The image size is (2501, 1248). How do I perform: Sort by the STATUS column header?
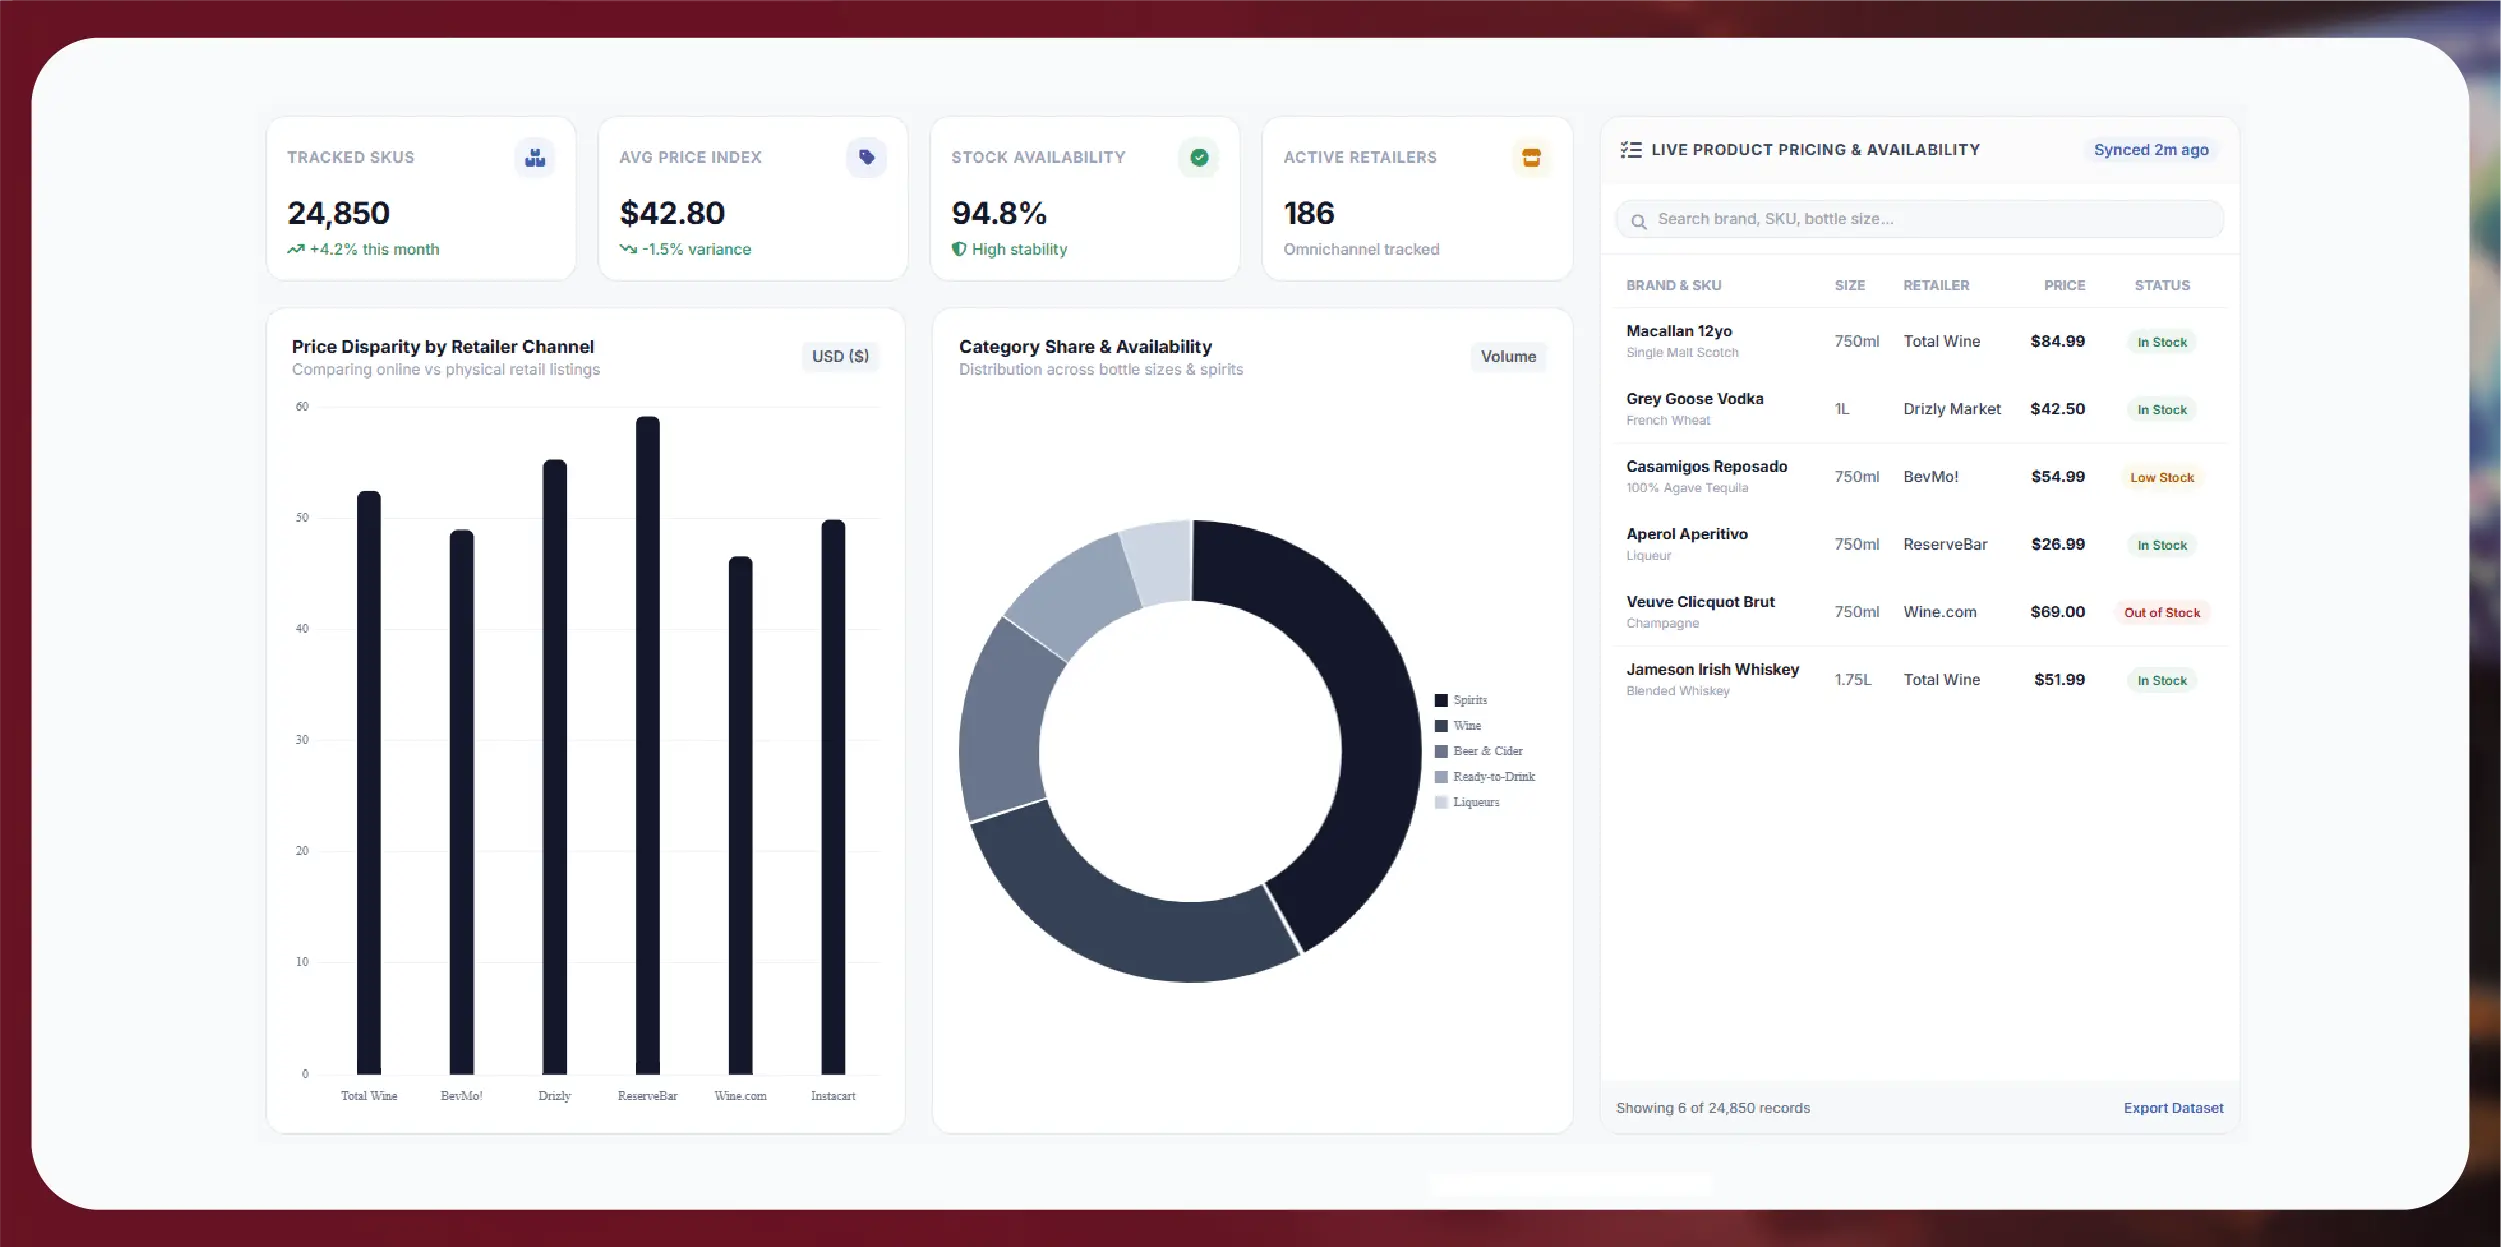coord(2162,285)
